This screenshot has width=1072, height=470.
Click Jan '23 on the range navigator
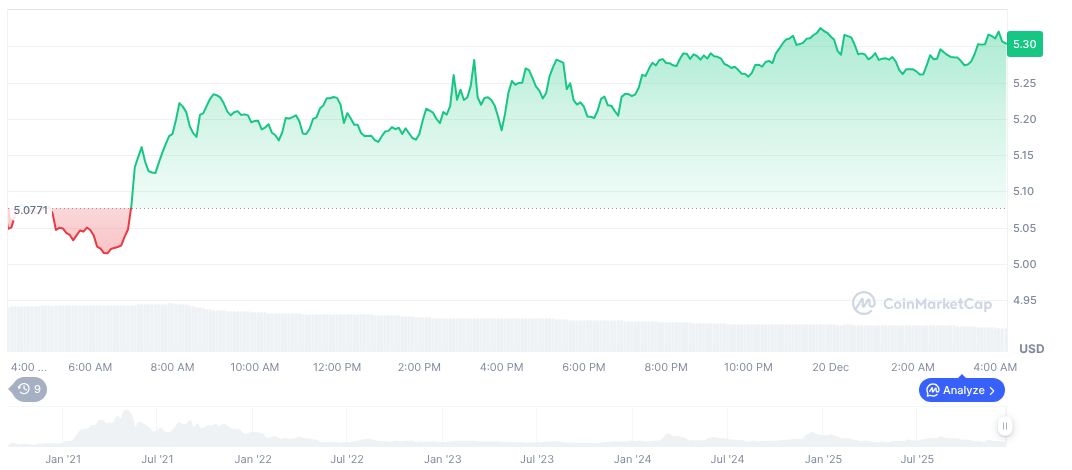(x=443, y=459)
